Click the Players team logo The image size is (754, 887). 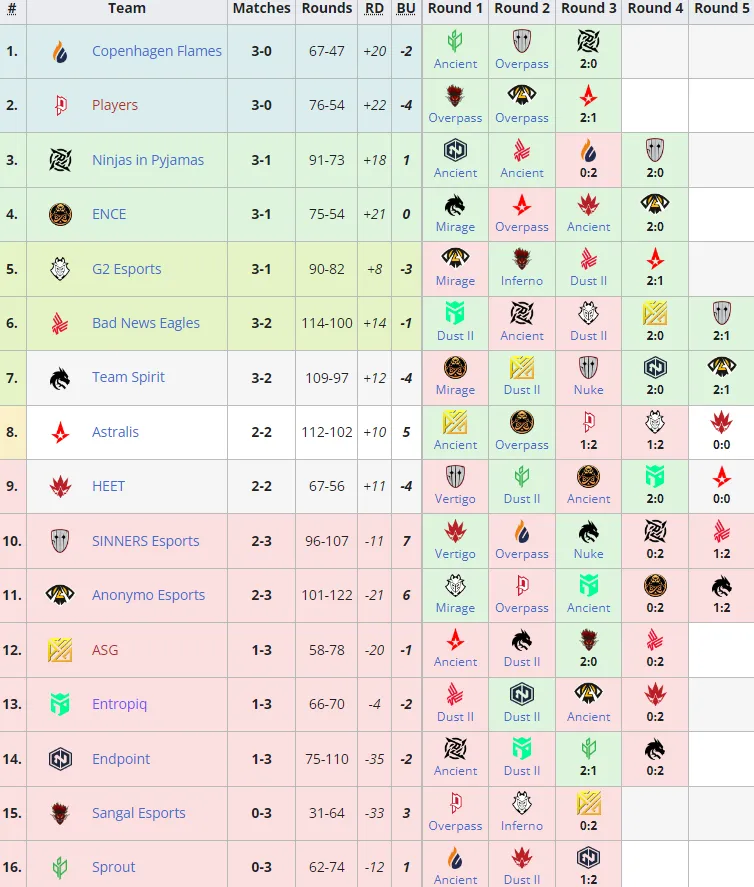60,105
